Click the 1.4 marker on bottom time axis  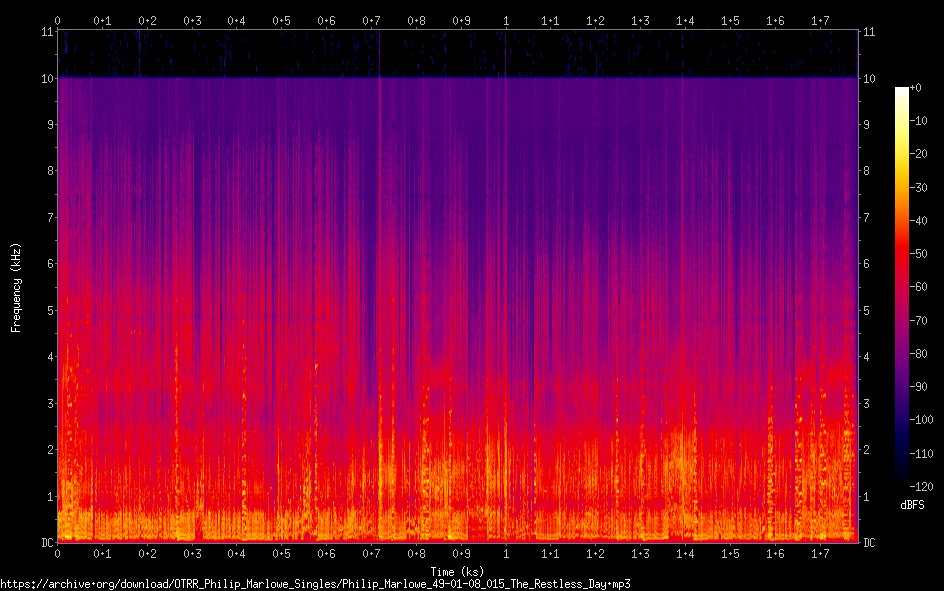685,554
